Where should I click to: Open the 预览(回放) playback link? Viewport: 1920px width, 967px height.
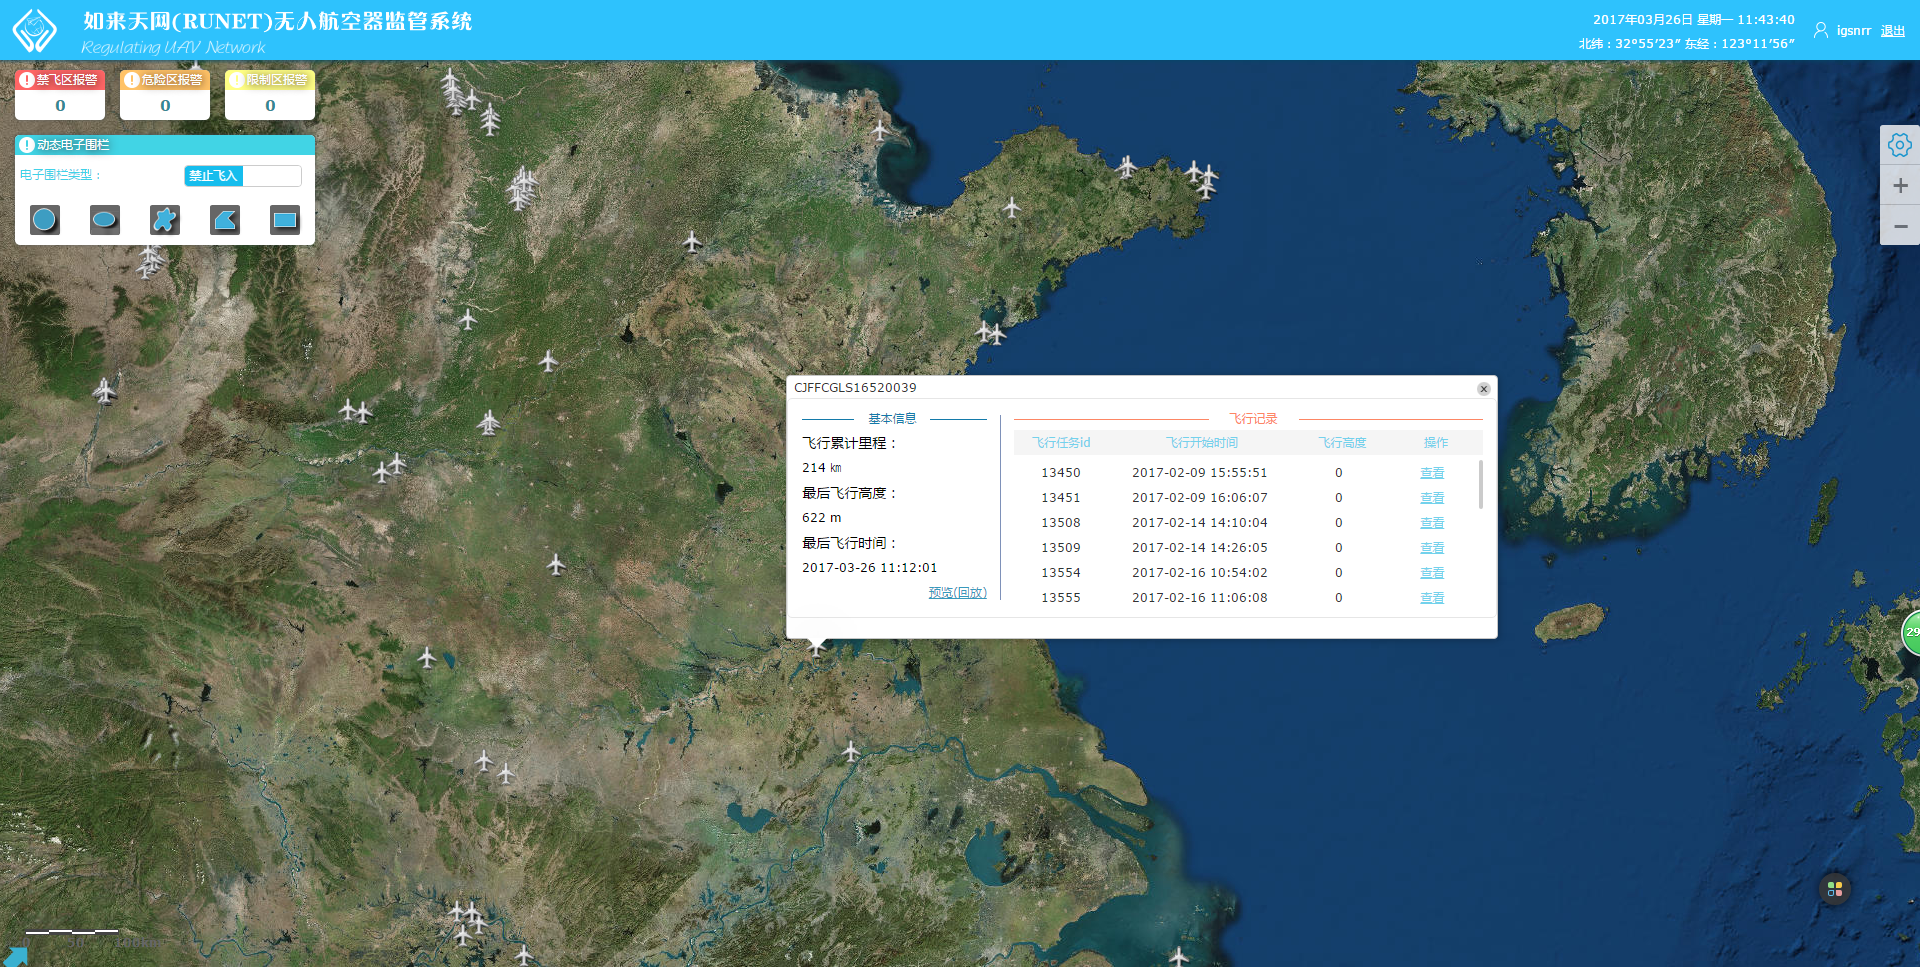957,593
